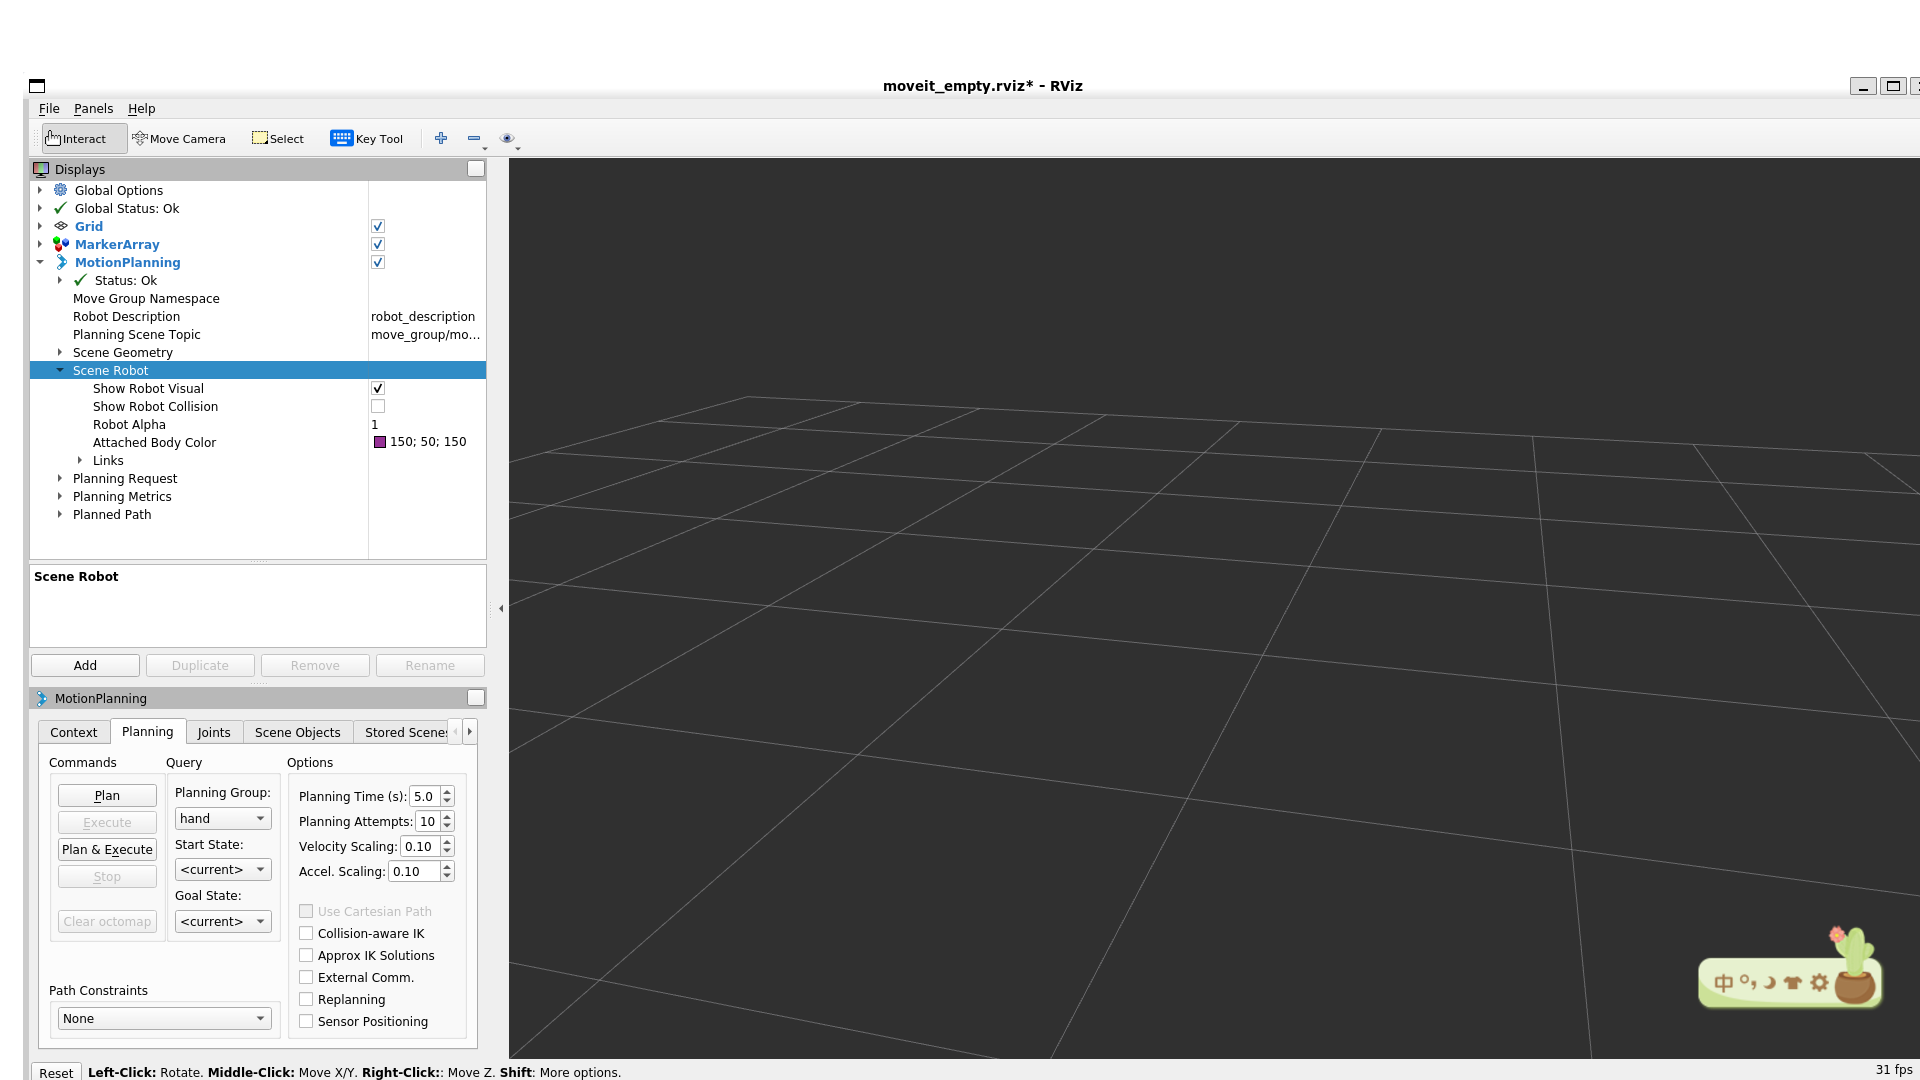Click the Accel. Scaling value field

(x=414, y=871)
